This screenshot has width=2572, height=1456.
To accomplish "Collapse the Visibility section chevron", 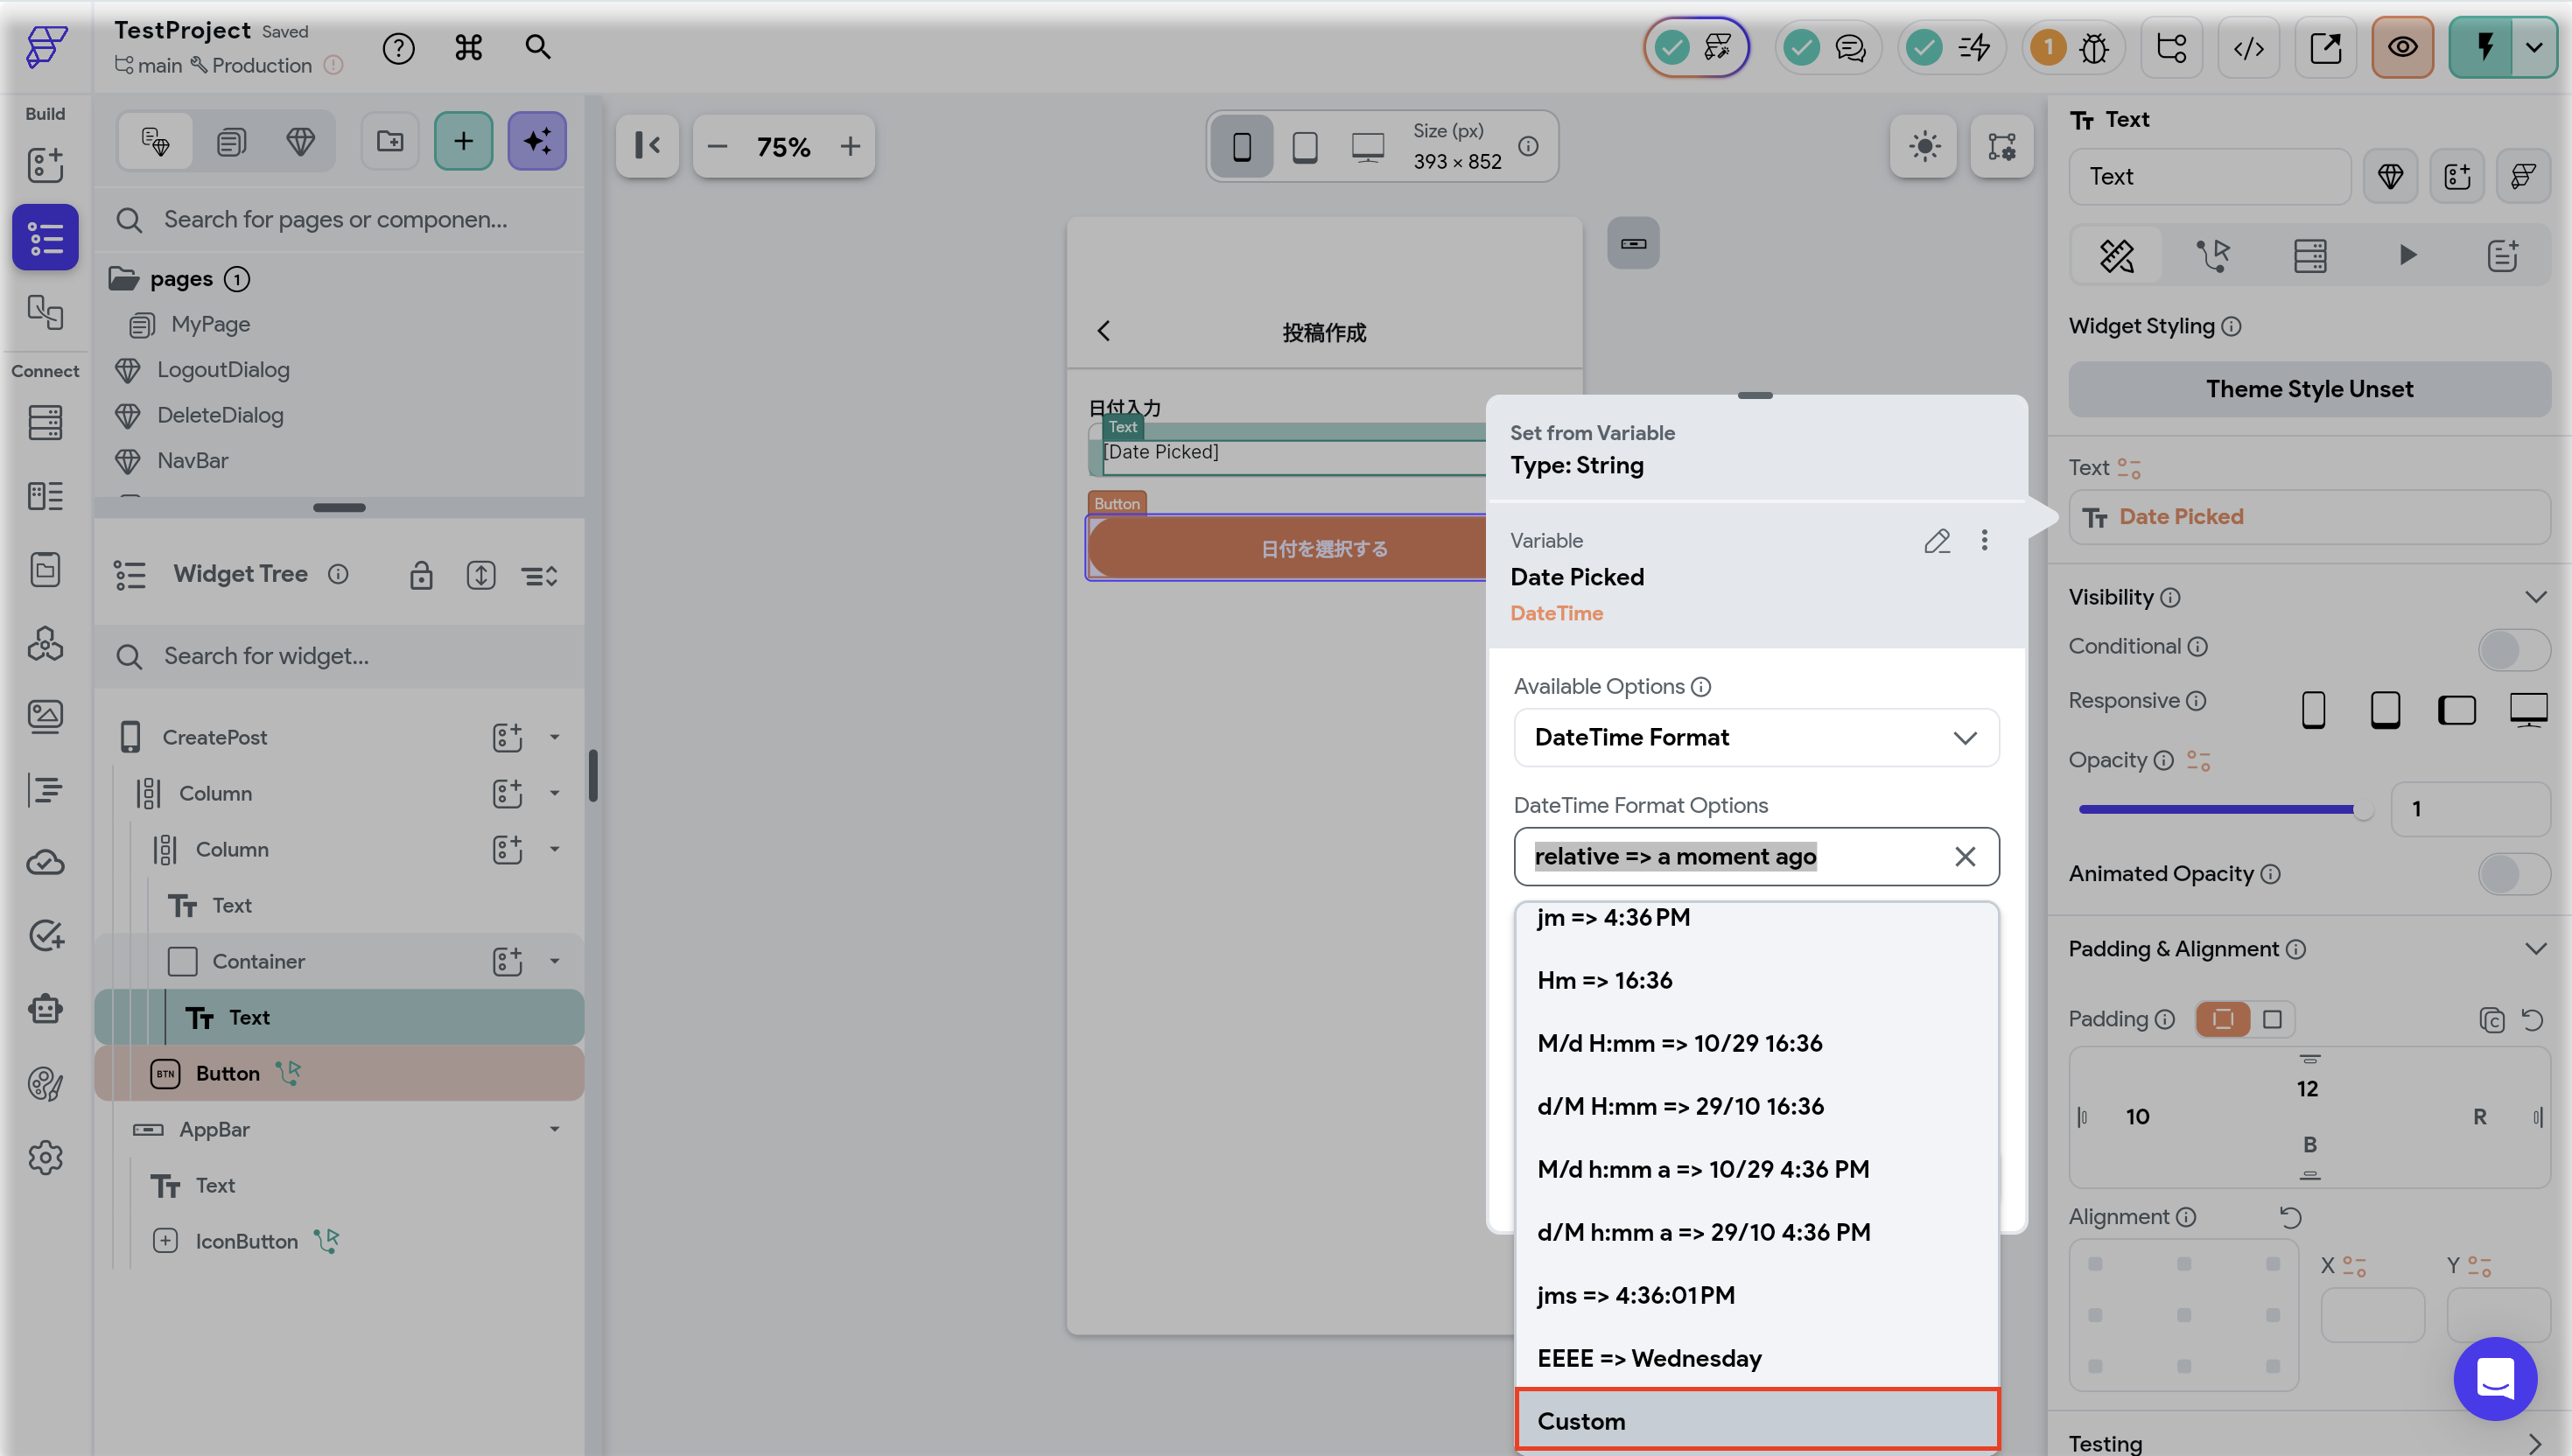I will pyautogui.click(x=2534, y=597).
